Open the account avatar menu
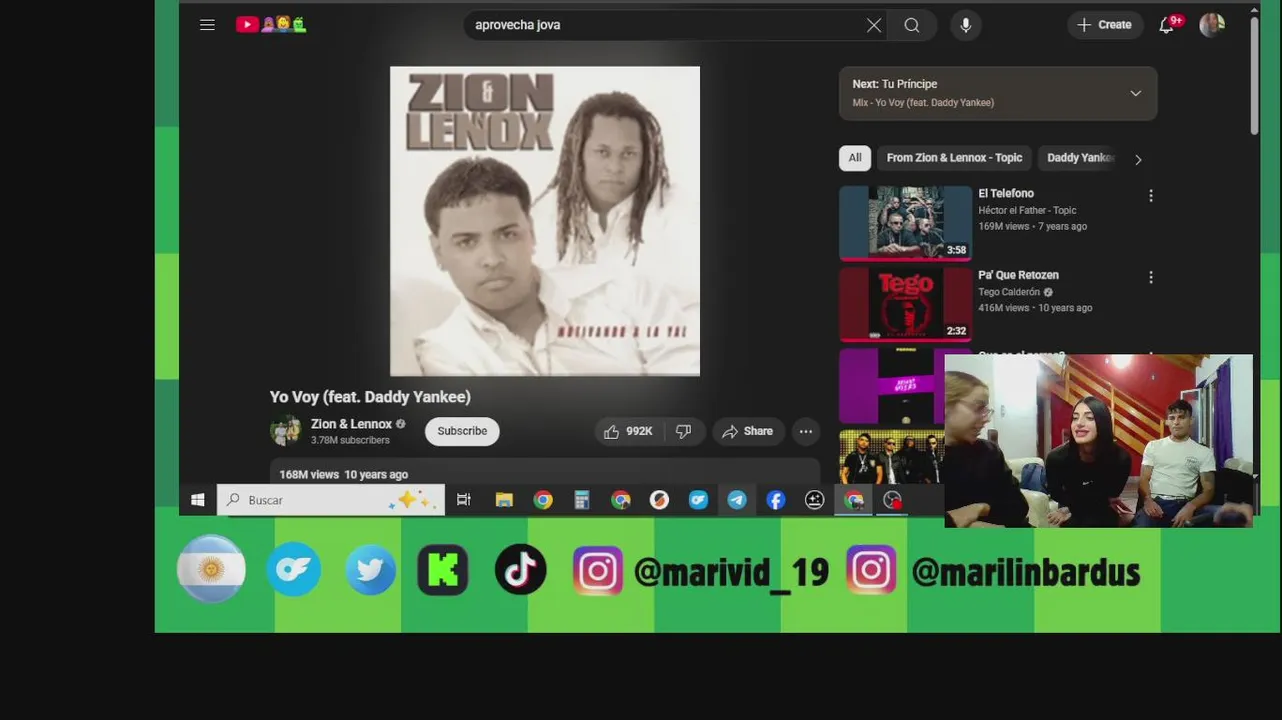This screenshot has width=1282, height=720. pyautogui.click(x=1212, y=25)
